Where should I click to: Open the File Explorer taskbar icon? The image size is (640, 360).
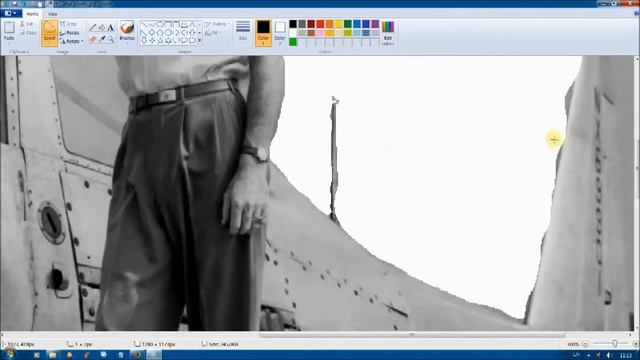click(53, 355)
